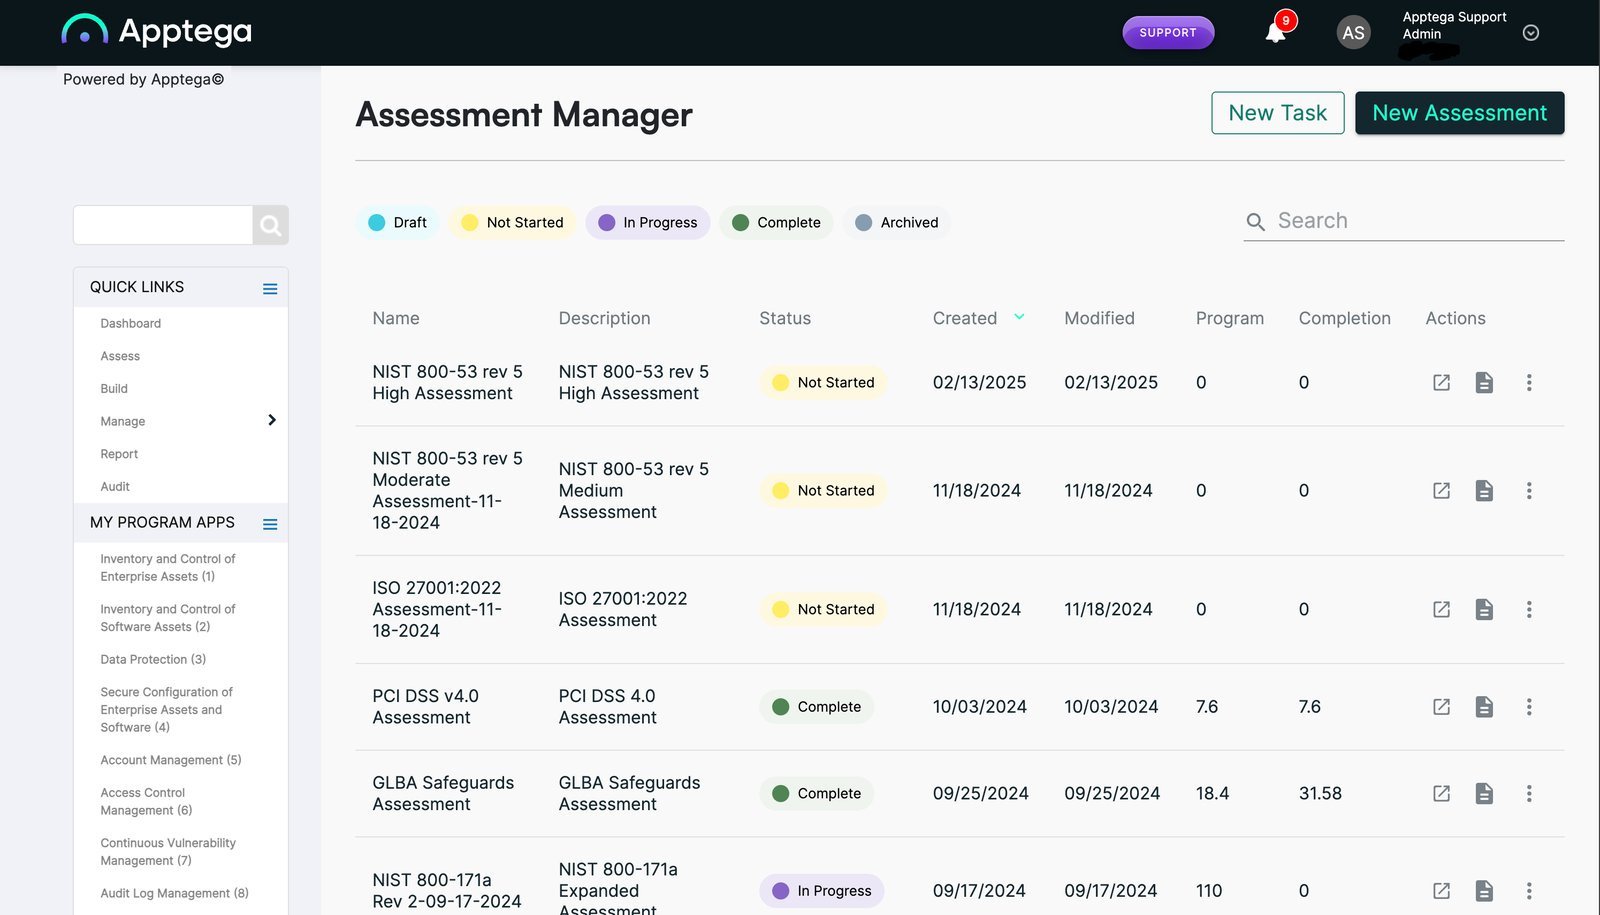Open document icon for NIST 800-171a Rev 2
This screenshot has width=1600, height=915.
(1484, 890)
